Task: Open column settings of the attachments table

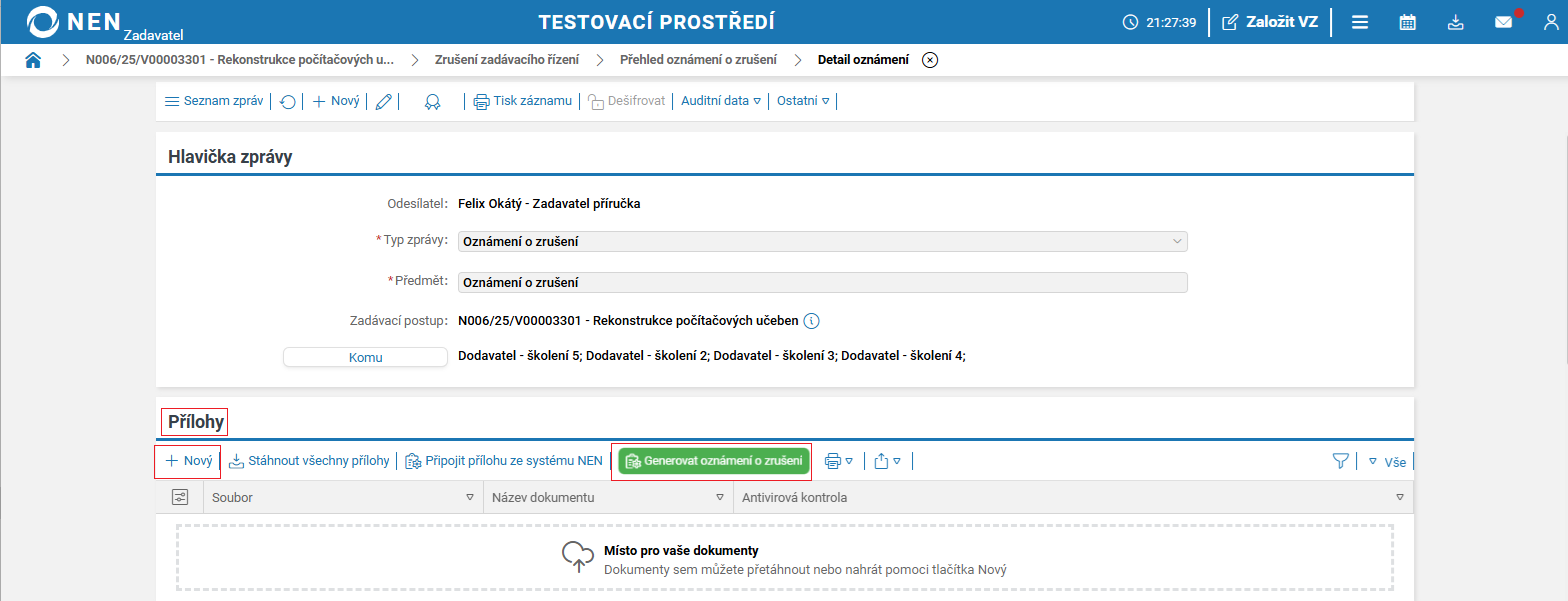Action: 180,497
